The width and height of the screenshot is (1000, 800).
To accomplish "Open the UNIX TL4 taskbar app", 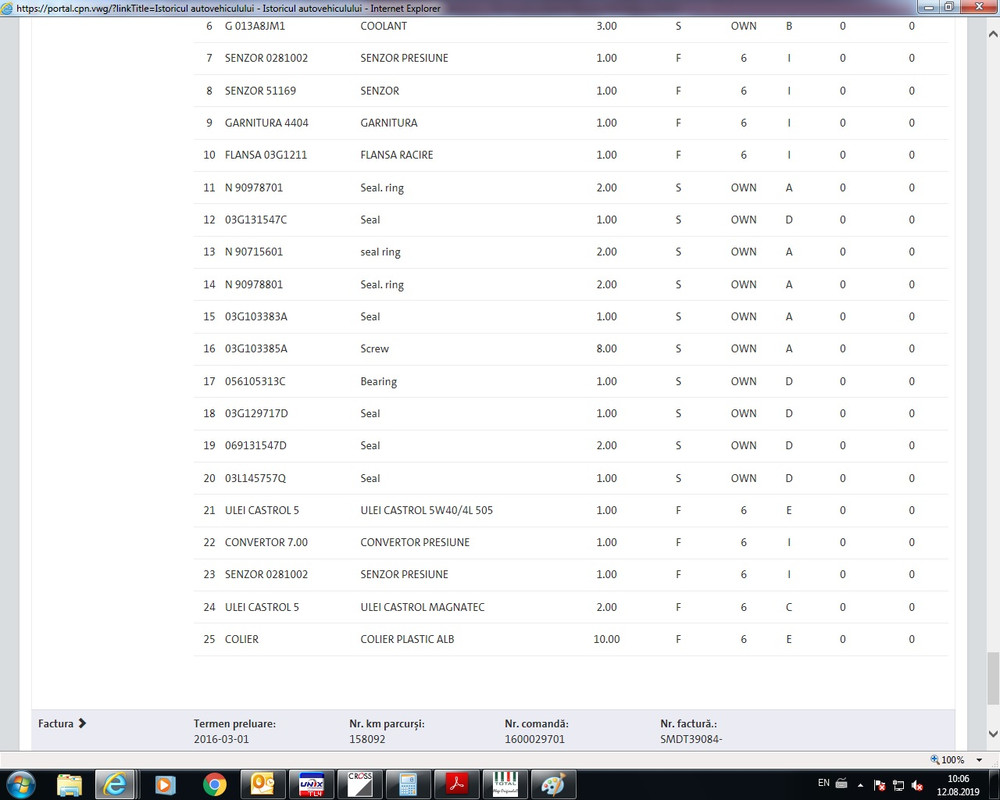I will [x=311, y=784].
